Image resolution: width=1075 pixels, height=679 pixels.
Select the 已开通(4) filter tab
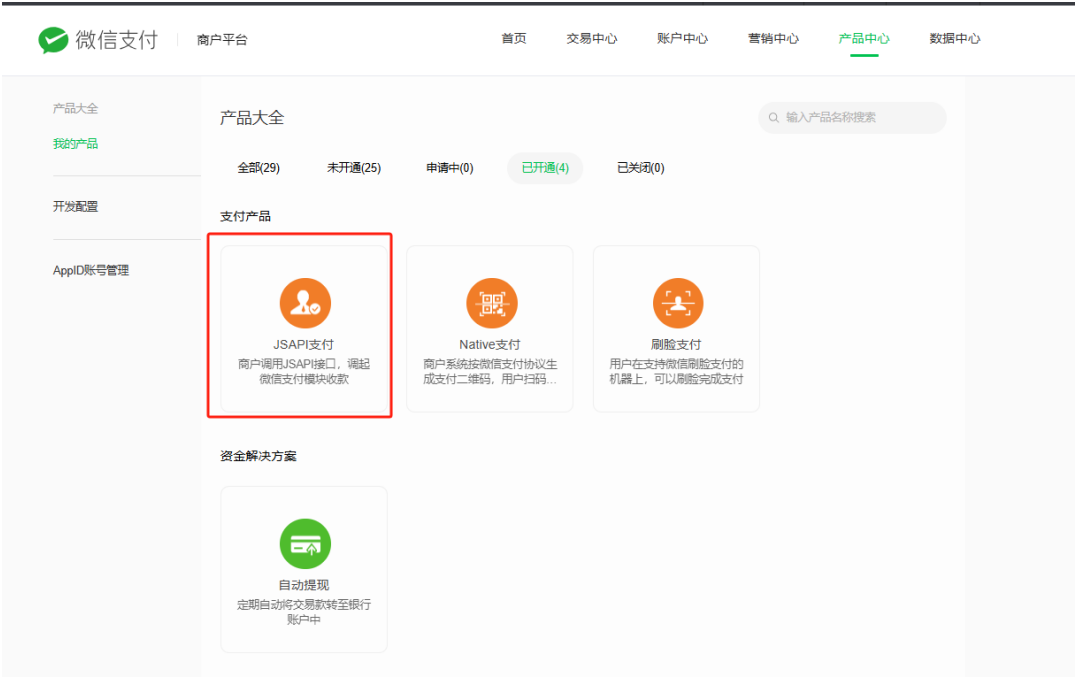pyautogui.click(x=545, y=168)
